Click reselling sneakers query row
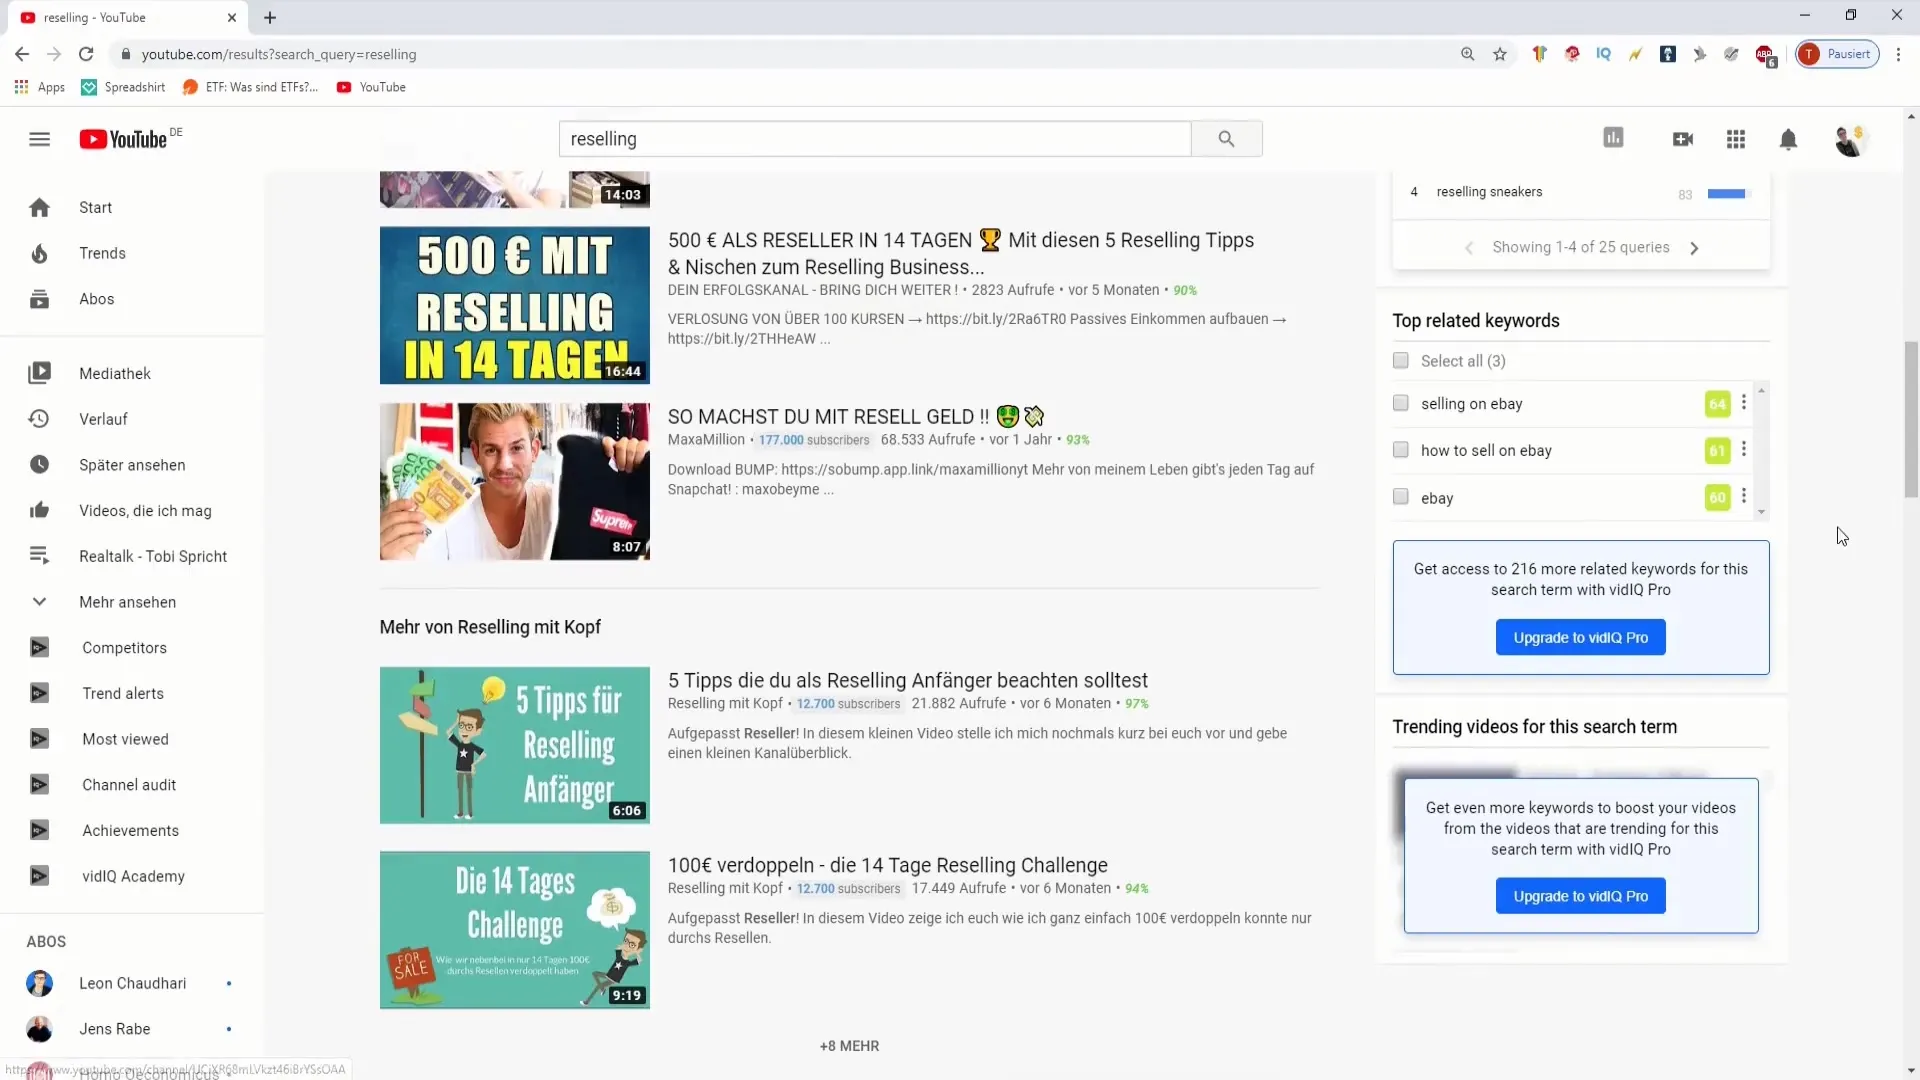Viewport: 1920px width, 1080px height. [1580, 192]
